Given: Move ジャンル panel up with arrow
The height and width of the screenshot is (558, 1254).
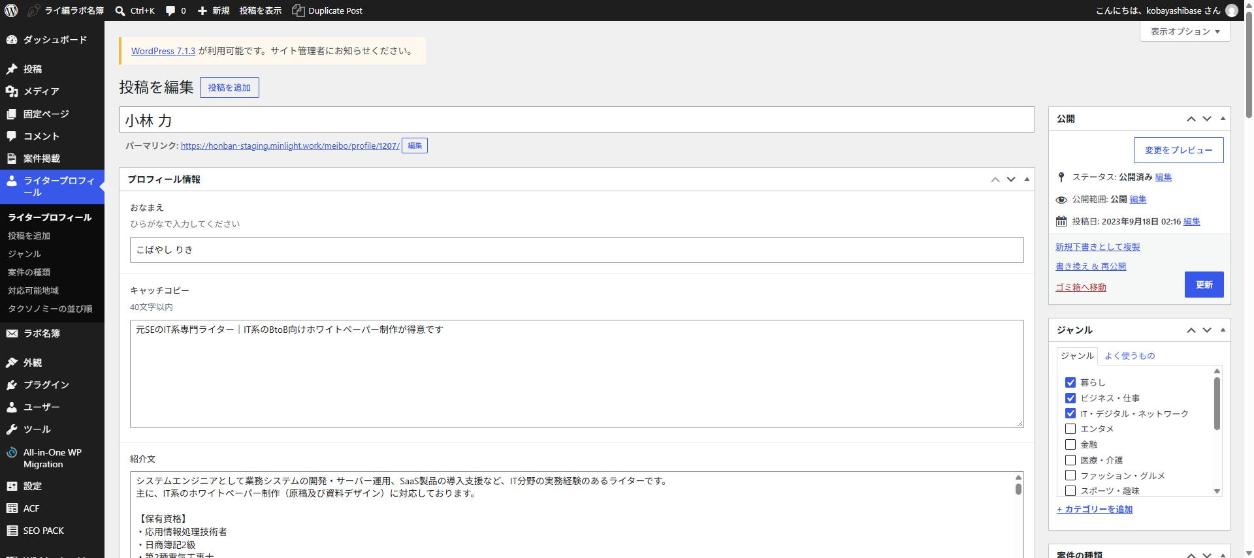Looking at the screenshot, I should click(x=1191, y=330).
